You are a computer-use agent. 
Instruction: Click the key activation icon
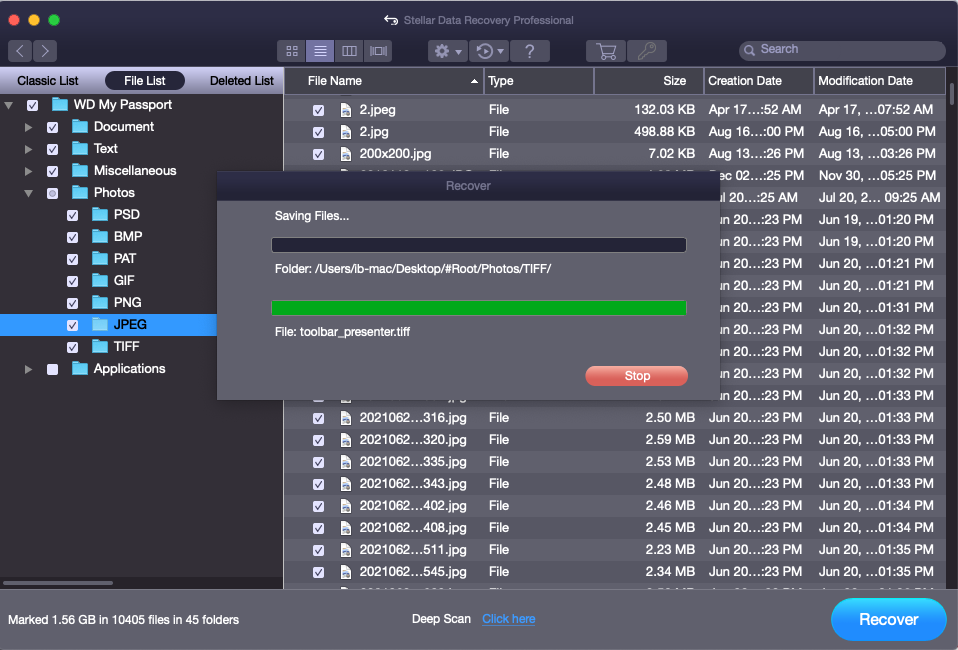tap(646, 51)
